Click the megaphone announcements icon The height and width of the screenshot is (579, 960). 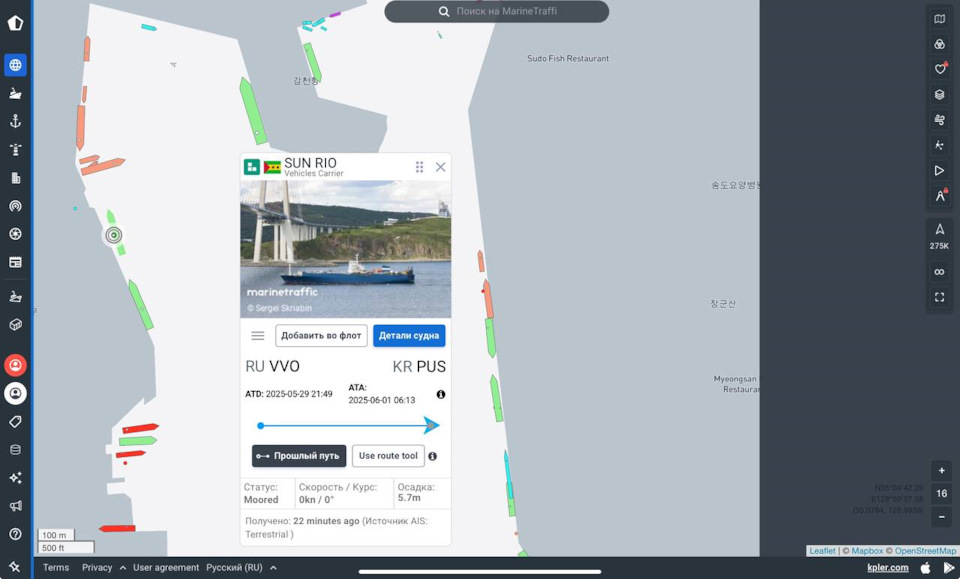pos(15,506)
